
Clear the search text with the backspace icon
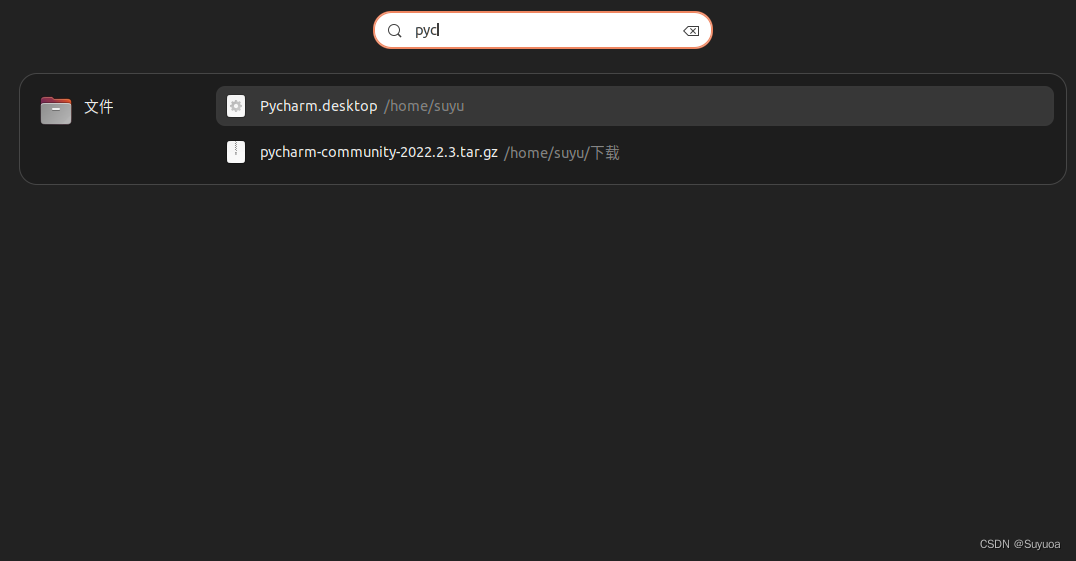click(x=691, y=31)
